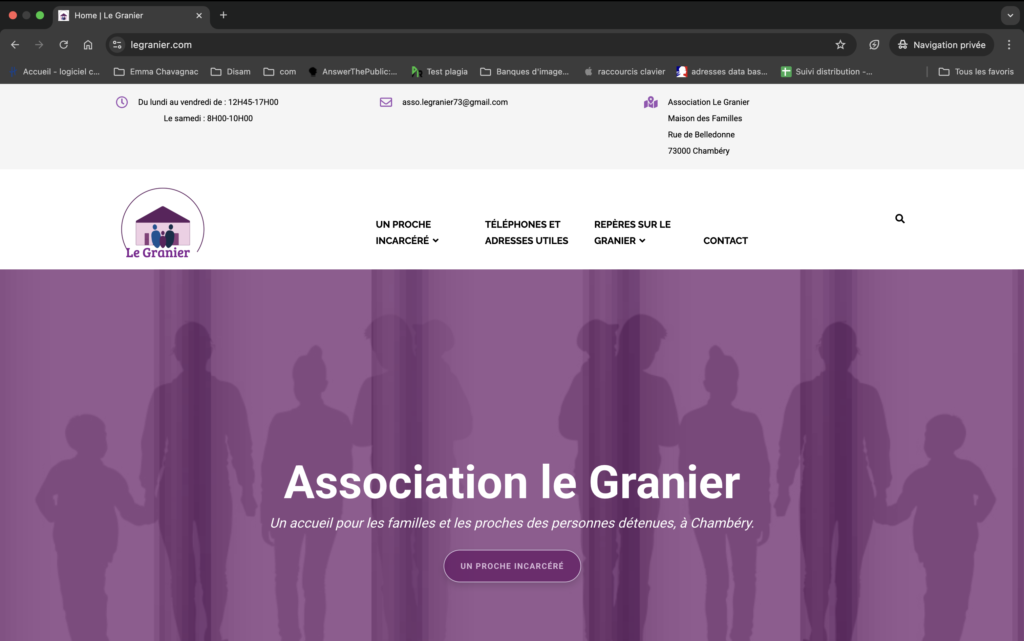This screenshot has width=1024, height=641.
Task: Click the Association le Granier heading
Action: pyautogui.click(x=512, y=482)
